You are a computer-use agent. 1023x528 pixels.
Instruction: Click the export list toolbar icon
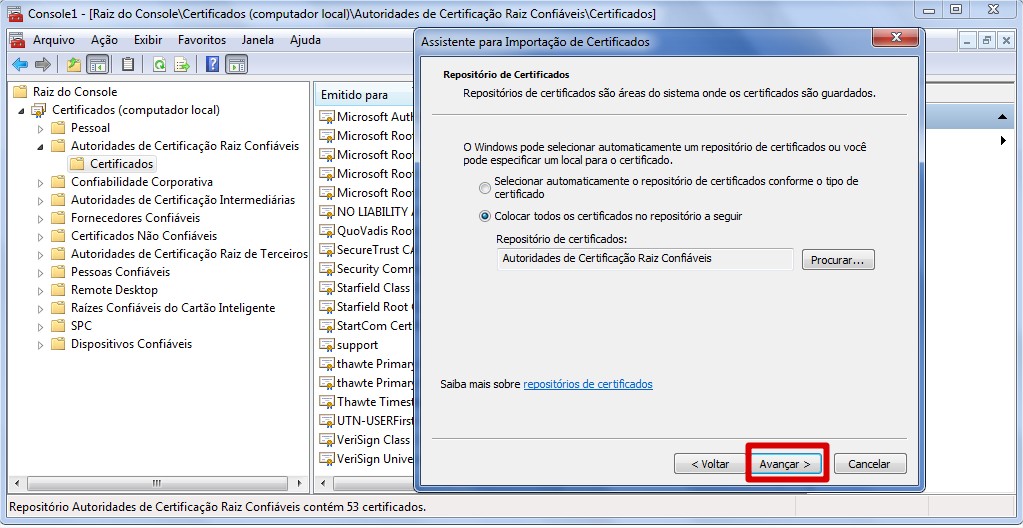(x=182, y=64)
